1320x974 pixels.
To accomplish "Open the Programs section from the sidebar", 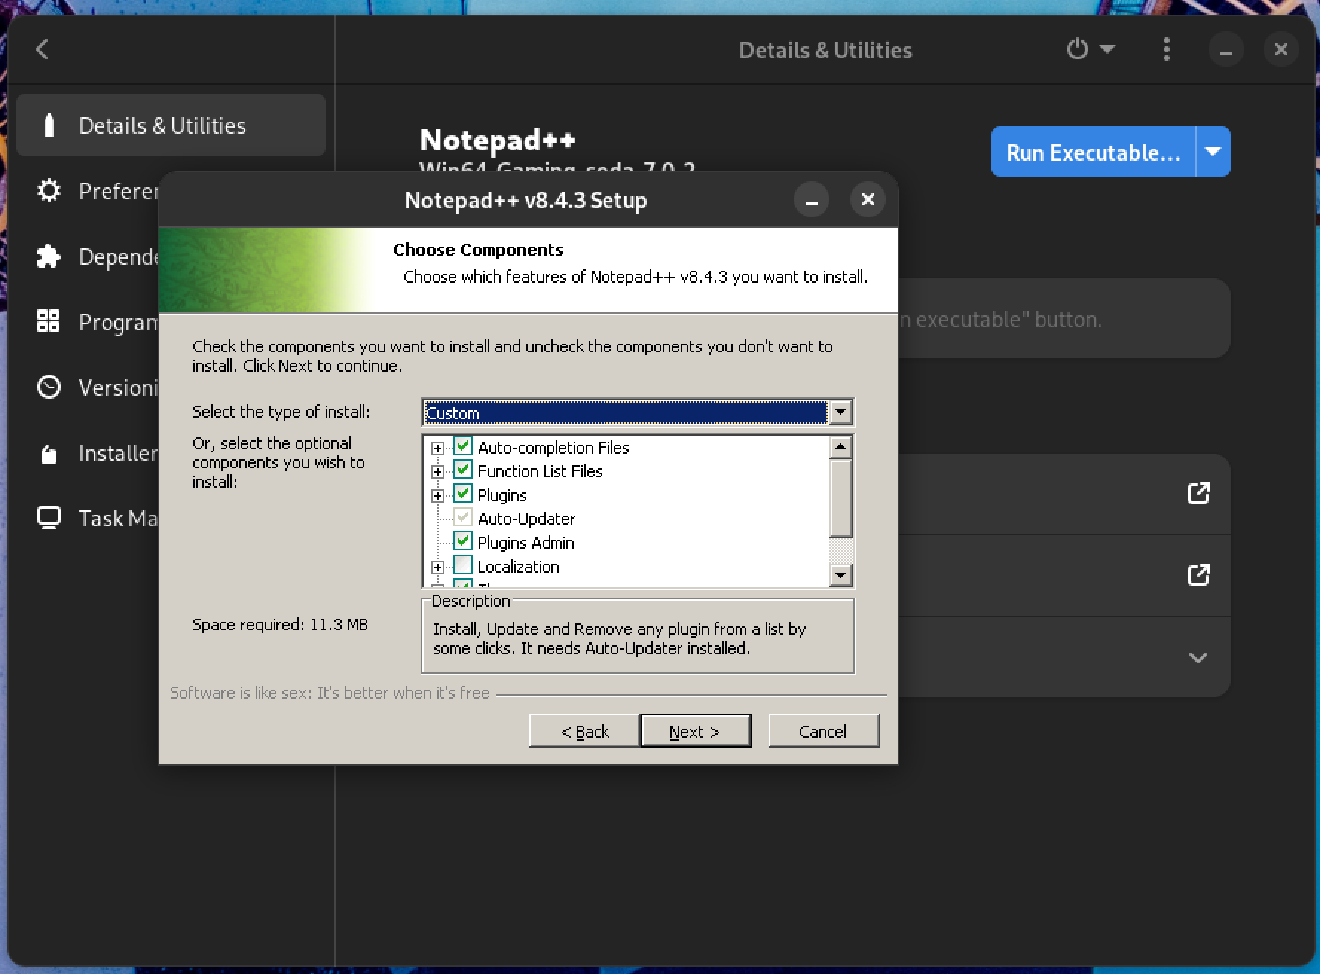I will tap(48, 321).
